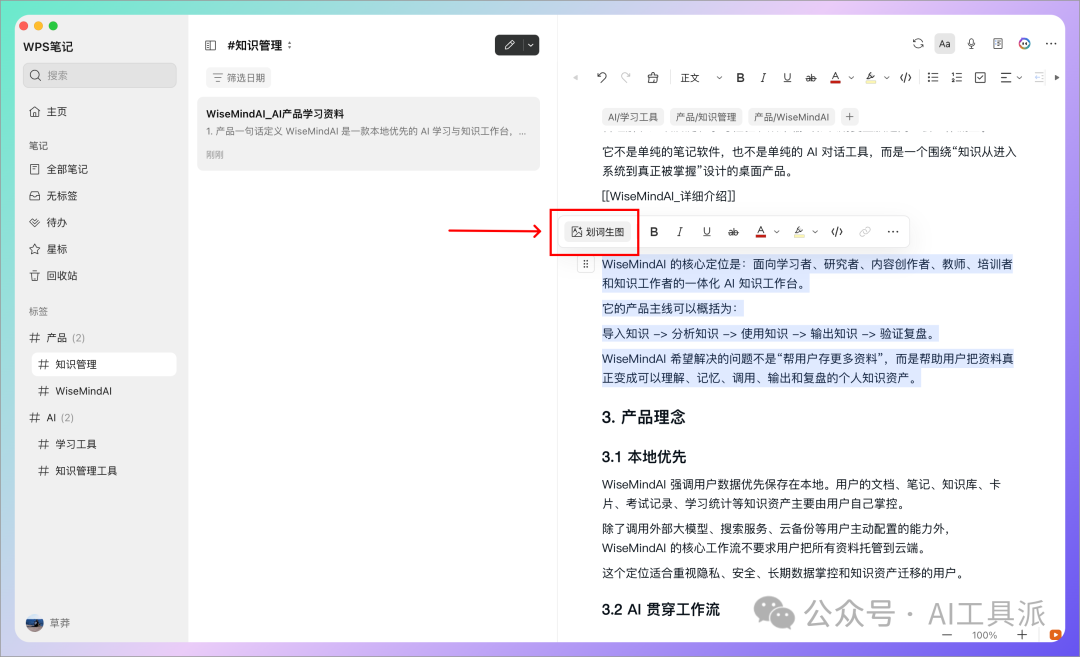Toggle italic in the top toolbar
Image resolution: width=1080 pixels, height=657 pixels.
point(763,78)
